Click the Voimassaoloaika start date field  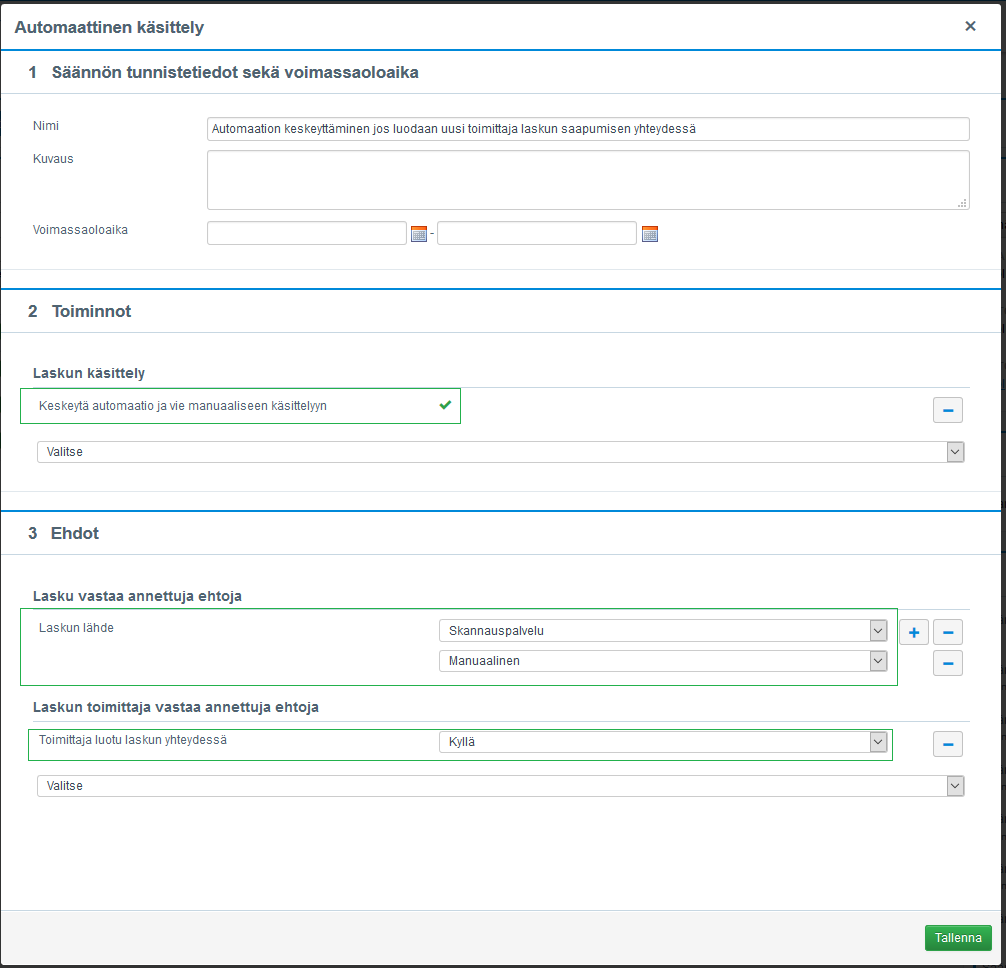point(306,233)
